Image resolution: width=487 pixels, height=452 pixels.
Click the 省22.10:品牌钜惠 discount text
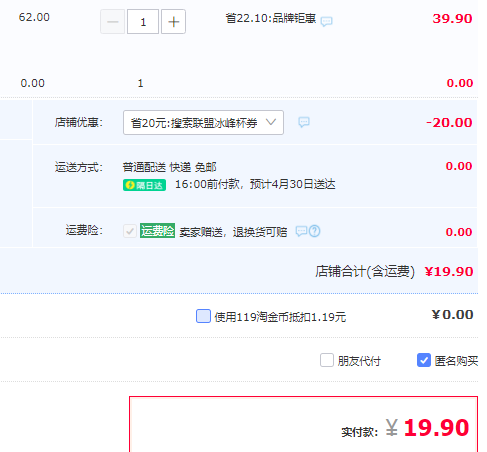click(x=271, y=18)
